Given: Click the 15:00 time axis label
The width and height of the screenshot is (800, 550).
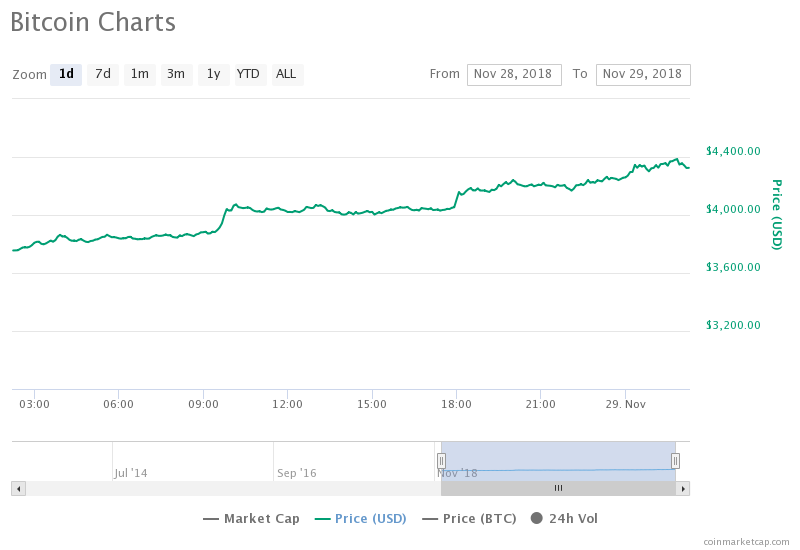Looking at the screenshot, I should coord(372,405).
